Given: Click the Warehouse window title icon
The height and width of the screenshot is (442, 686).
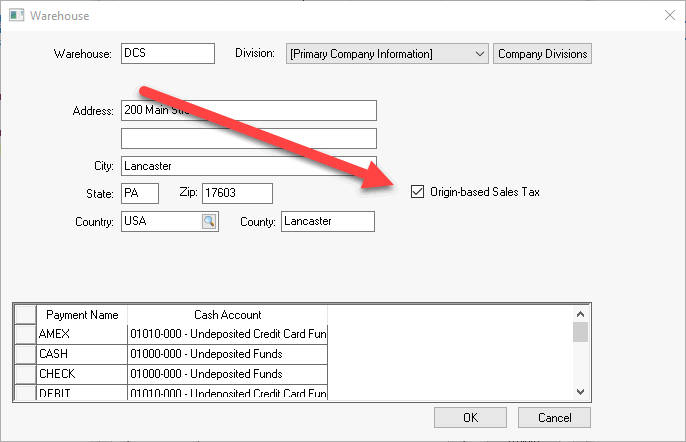Looking at the screenshot, I should (x=16, y=15).
